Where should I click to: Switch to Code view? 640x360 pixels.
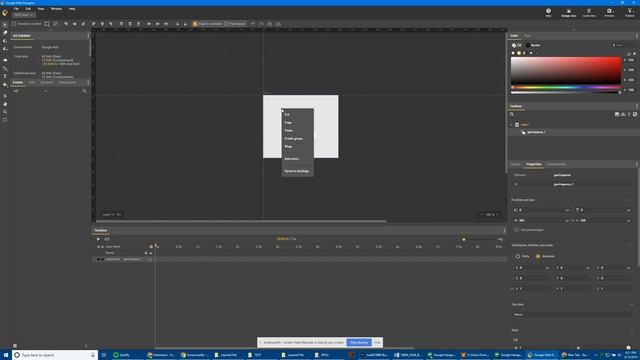pos(589,13)
